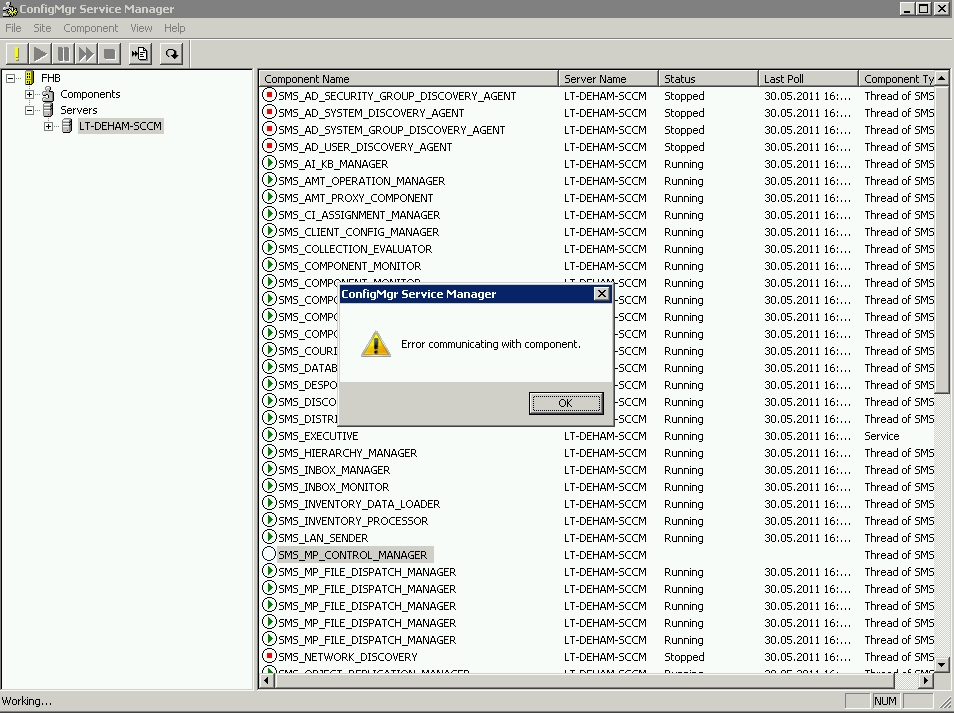The width and height of the screenshot is (954, 713).
Task: Click running icon of SMS_AMT_OPERATION_MANAGER
Action: coord(269,181)
